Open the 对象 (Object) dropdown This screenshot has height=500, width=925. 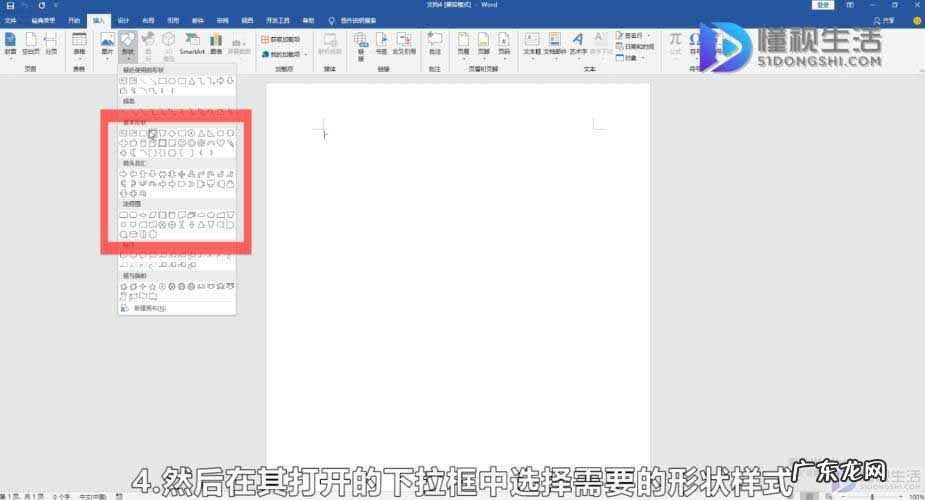tap(629, 58)
